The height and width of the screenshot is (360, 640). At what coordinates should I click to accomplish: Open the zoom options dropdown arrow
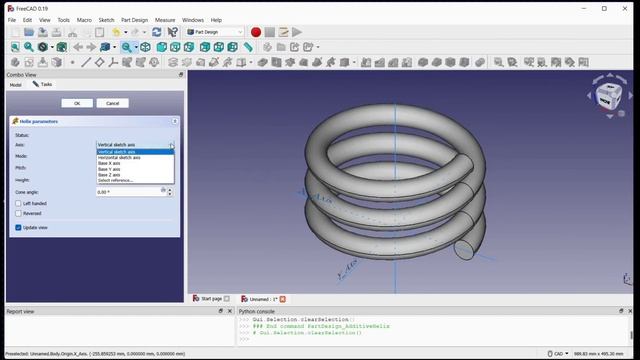point(136,47)
